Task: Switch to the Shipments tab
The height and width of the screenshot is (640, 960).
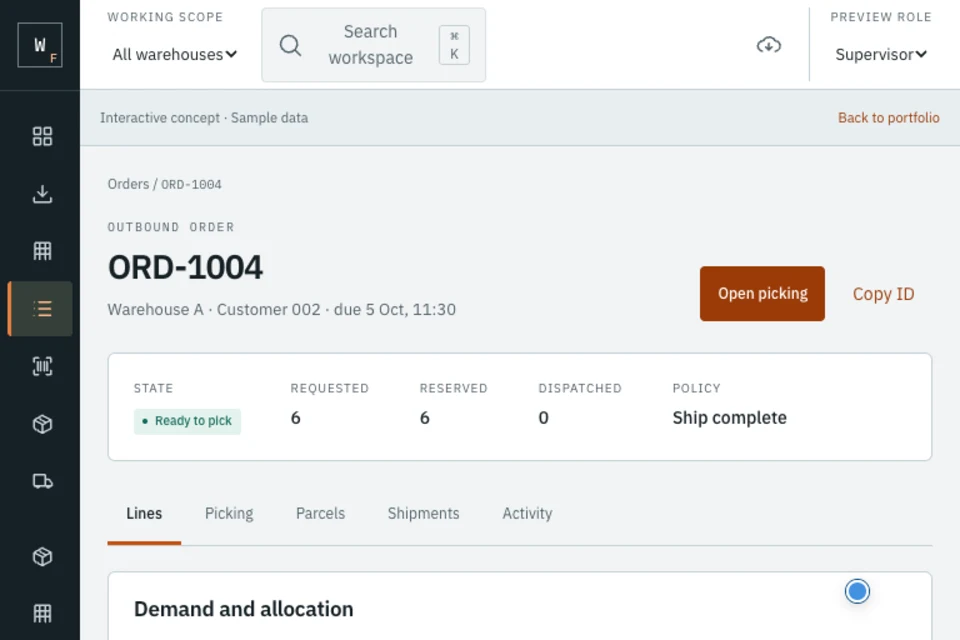Action: tap(423, 513)
